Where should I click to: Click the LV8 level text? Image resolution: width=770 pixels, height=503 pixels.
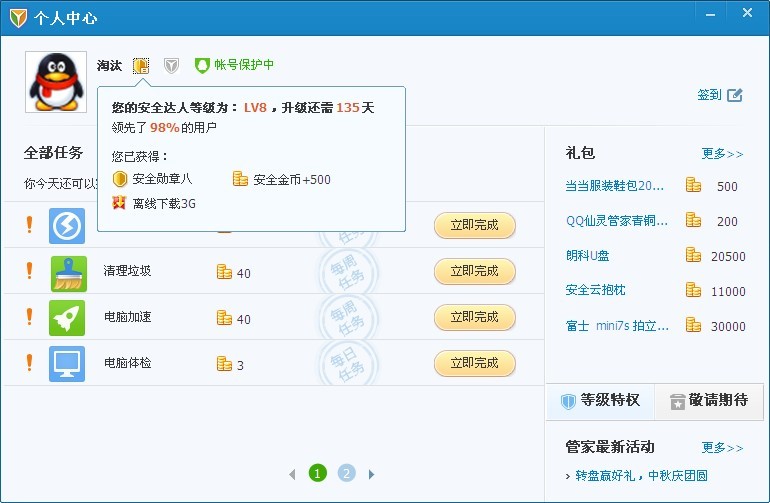(x=255, y=108)
